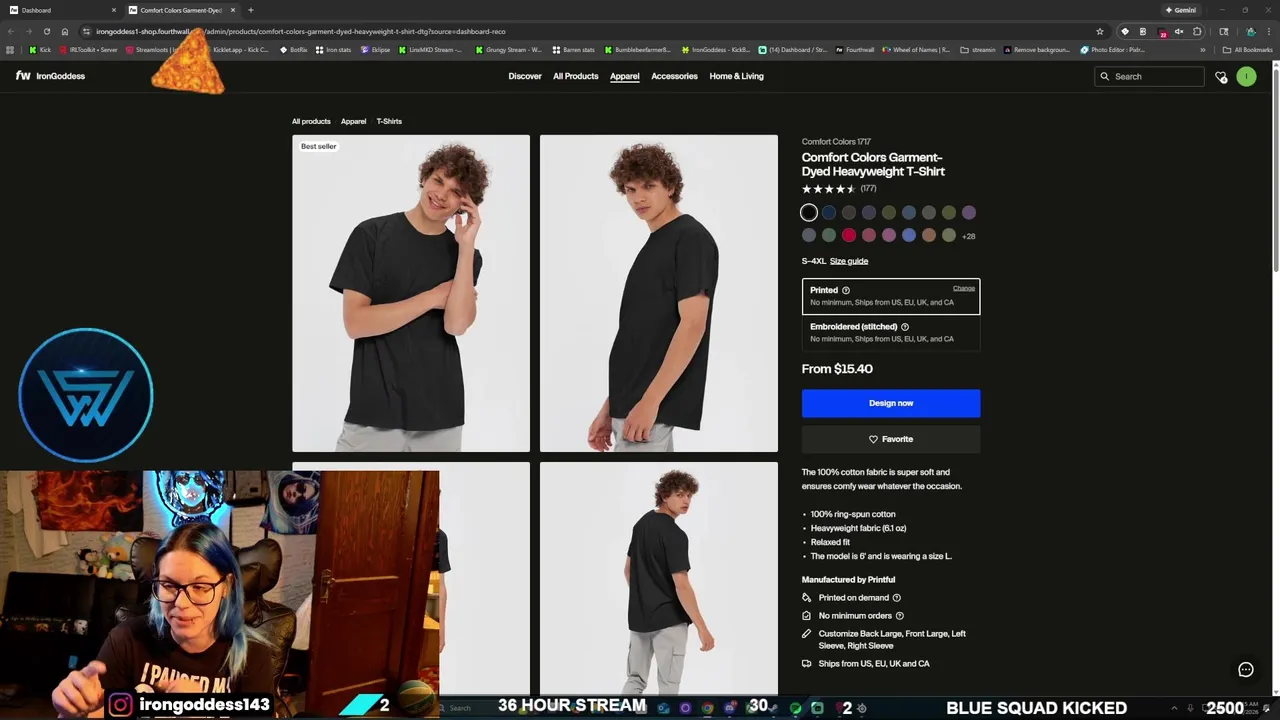
Task: Select the bright red color swatch
Action: coord(849,236)
